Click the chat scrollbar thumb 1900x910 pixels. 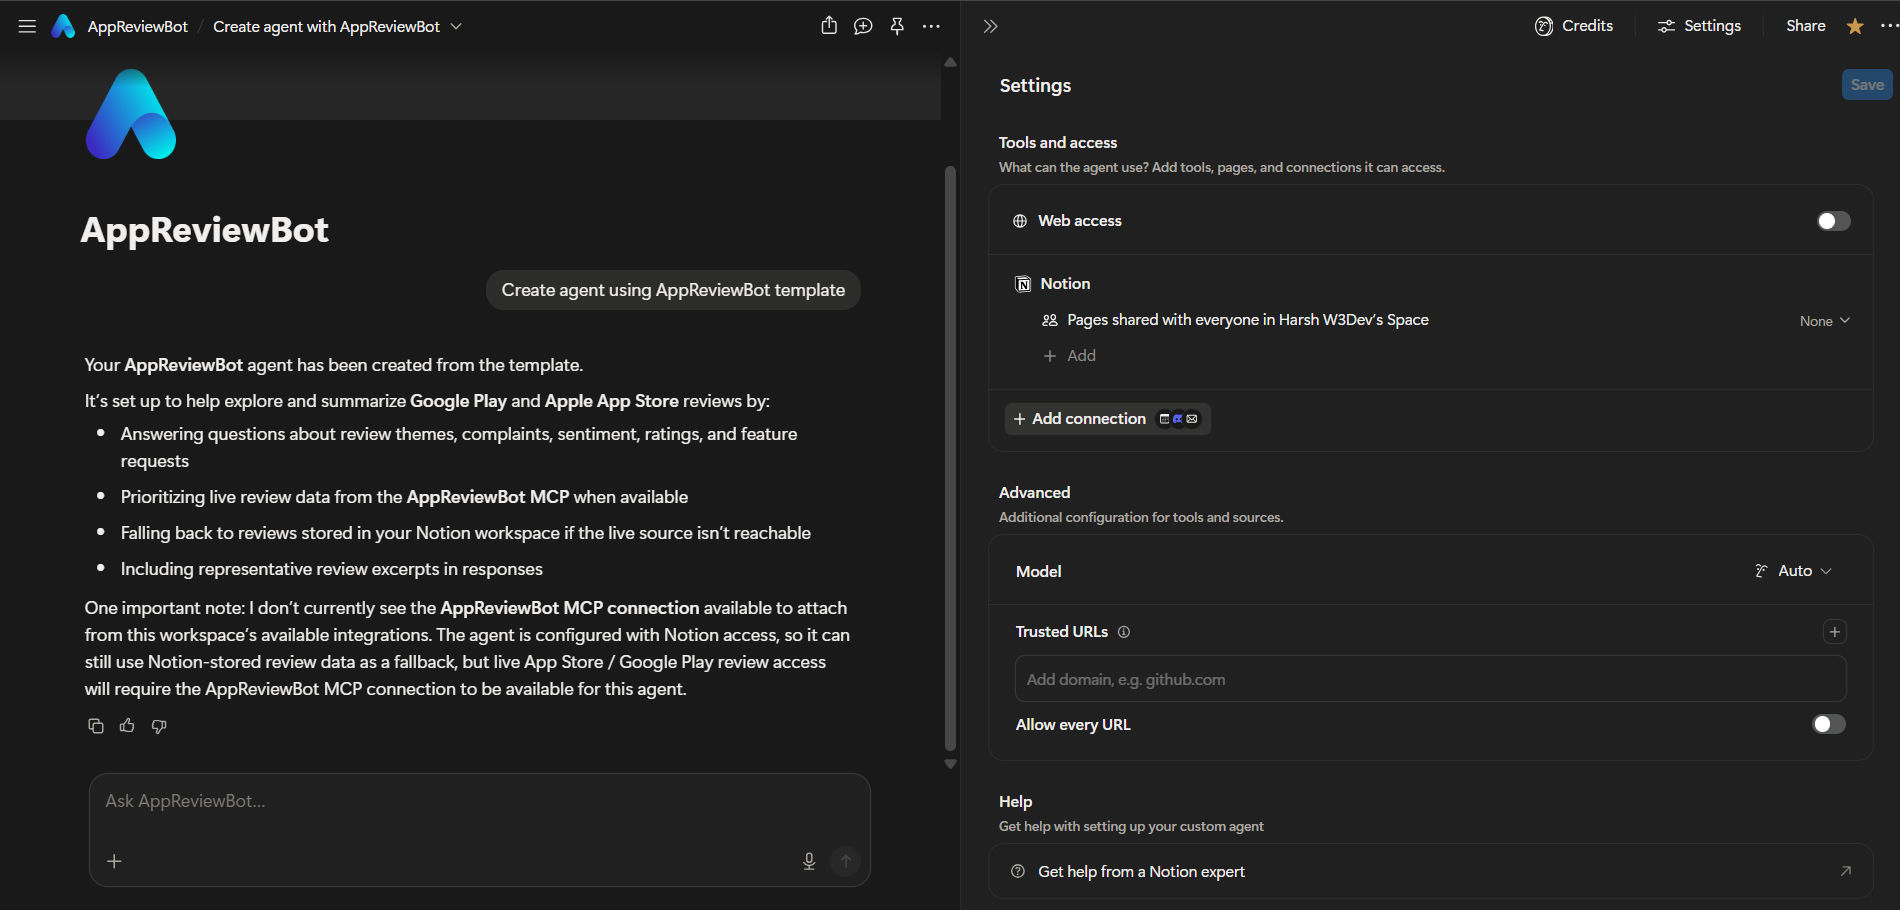pos(950,458)
